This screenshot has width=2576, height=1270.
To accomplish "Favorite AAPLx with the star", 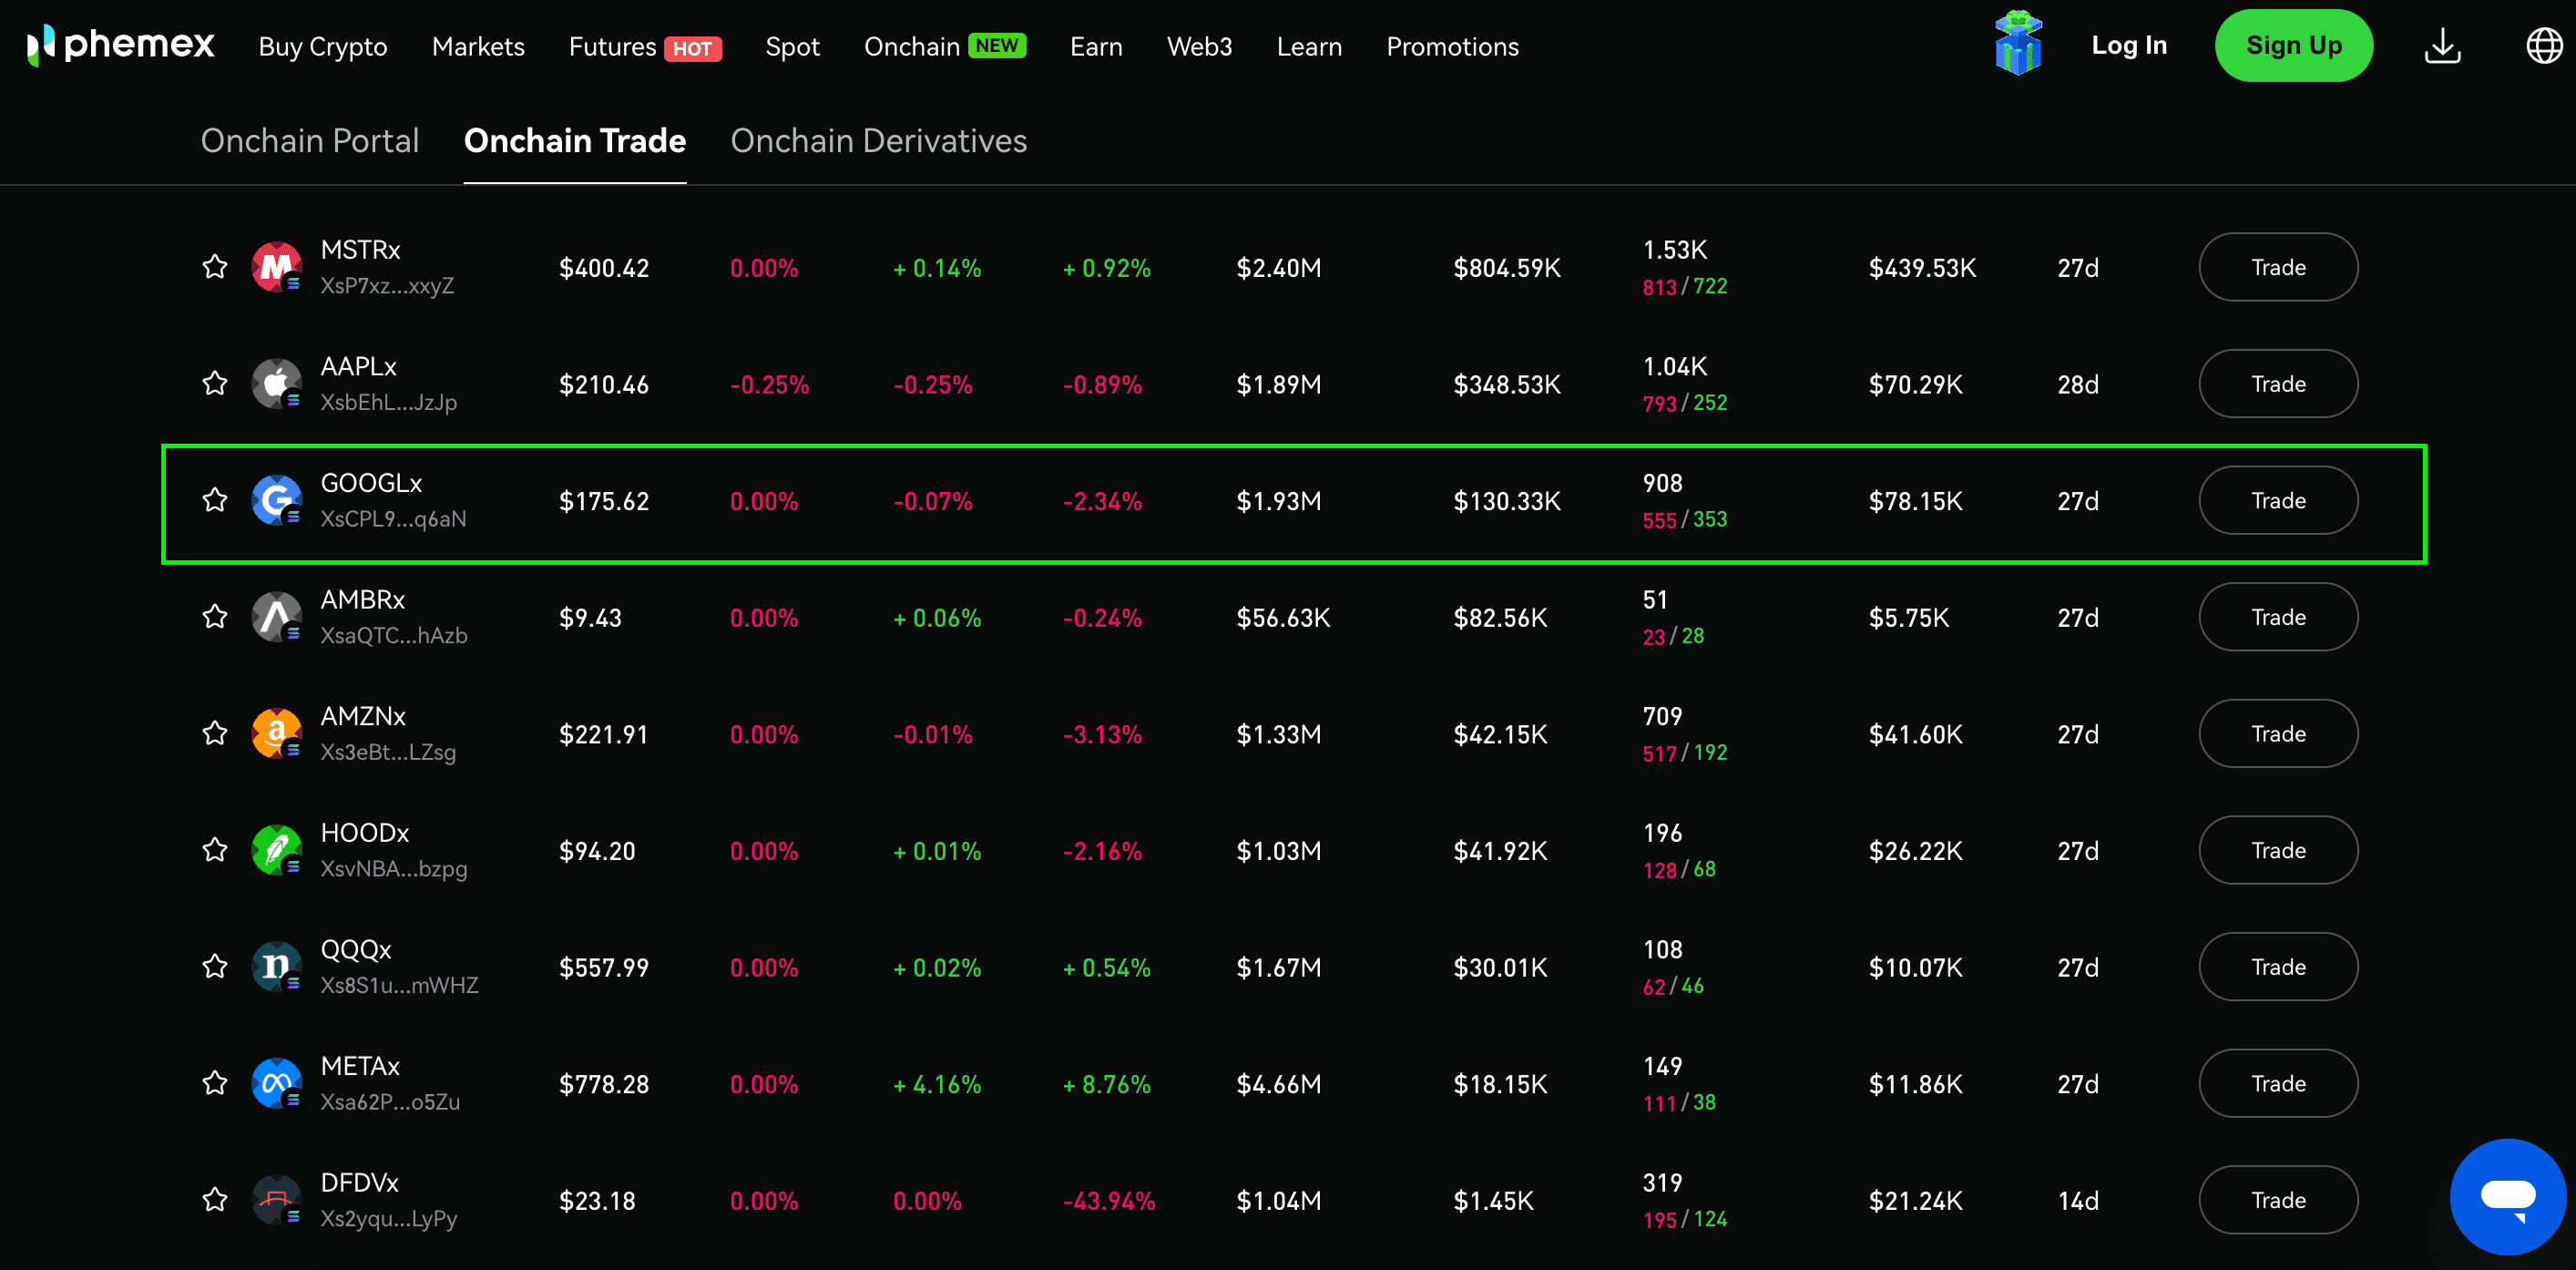I will [215, 384].
